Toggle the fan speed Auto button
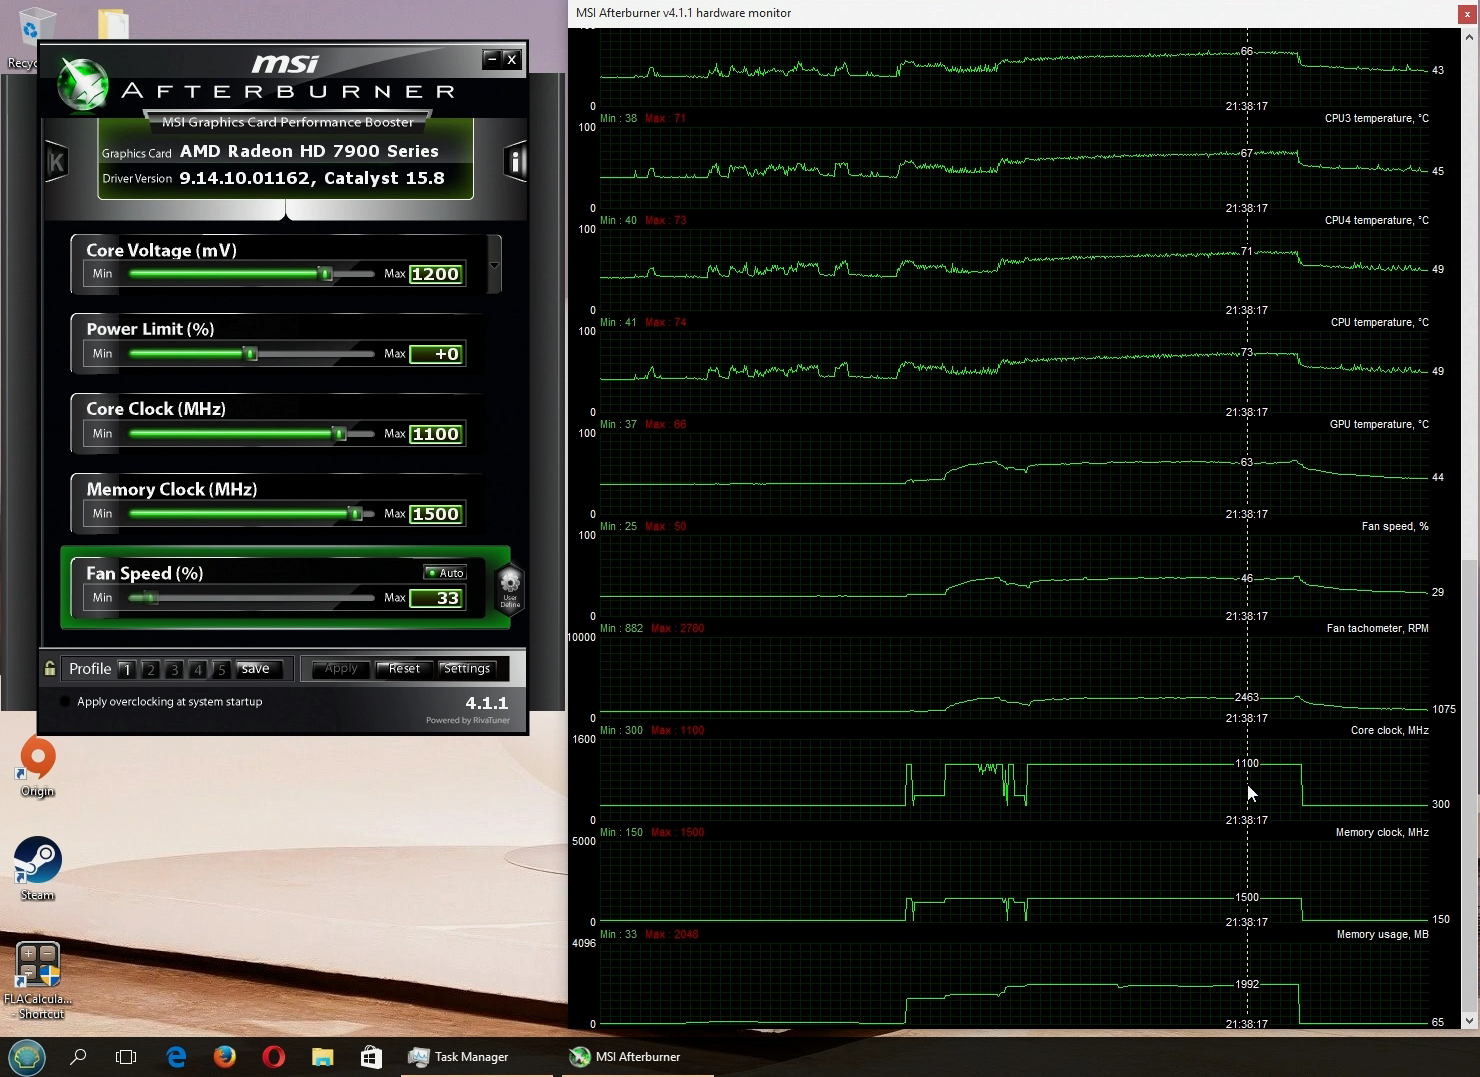The width and height of the screenshot is (1480, 1077). coord(445,573)
